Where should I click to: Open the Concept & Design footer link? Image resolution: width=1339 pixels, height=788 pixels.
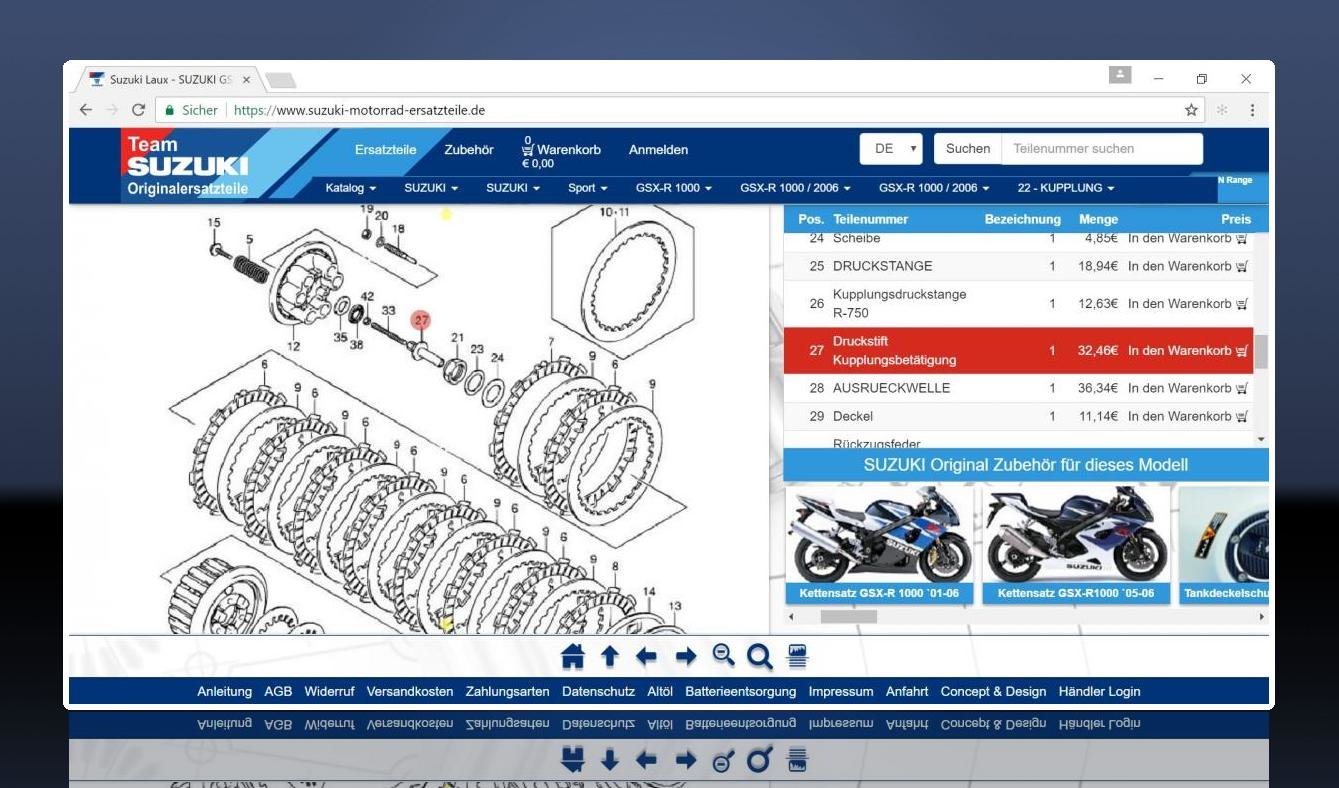click(x=993, y=692)
